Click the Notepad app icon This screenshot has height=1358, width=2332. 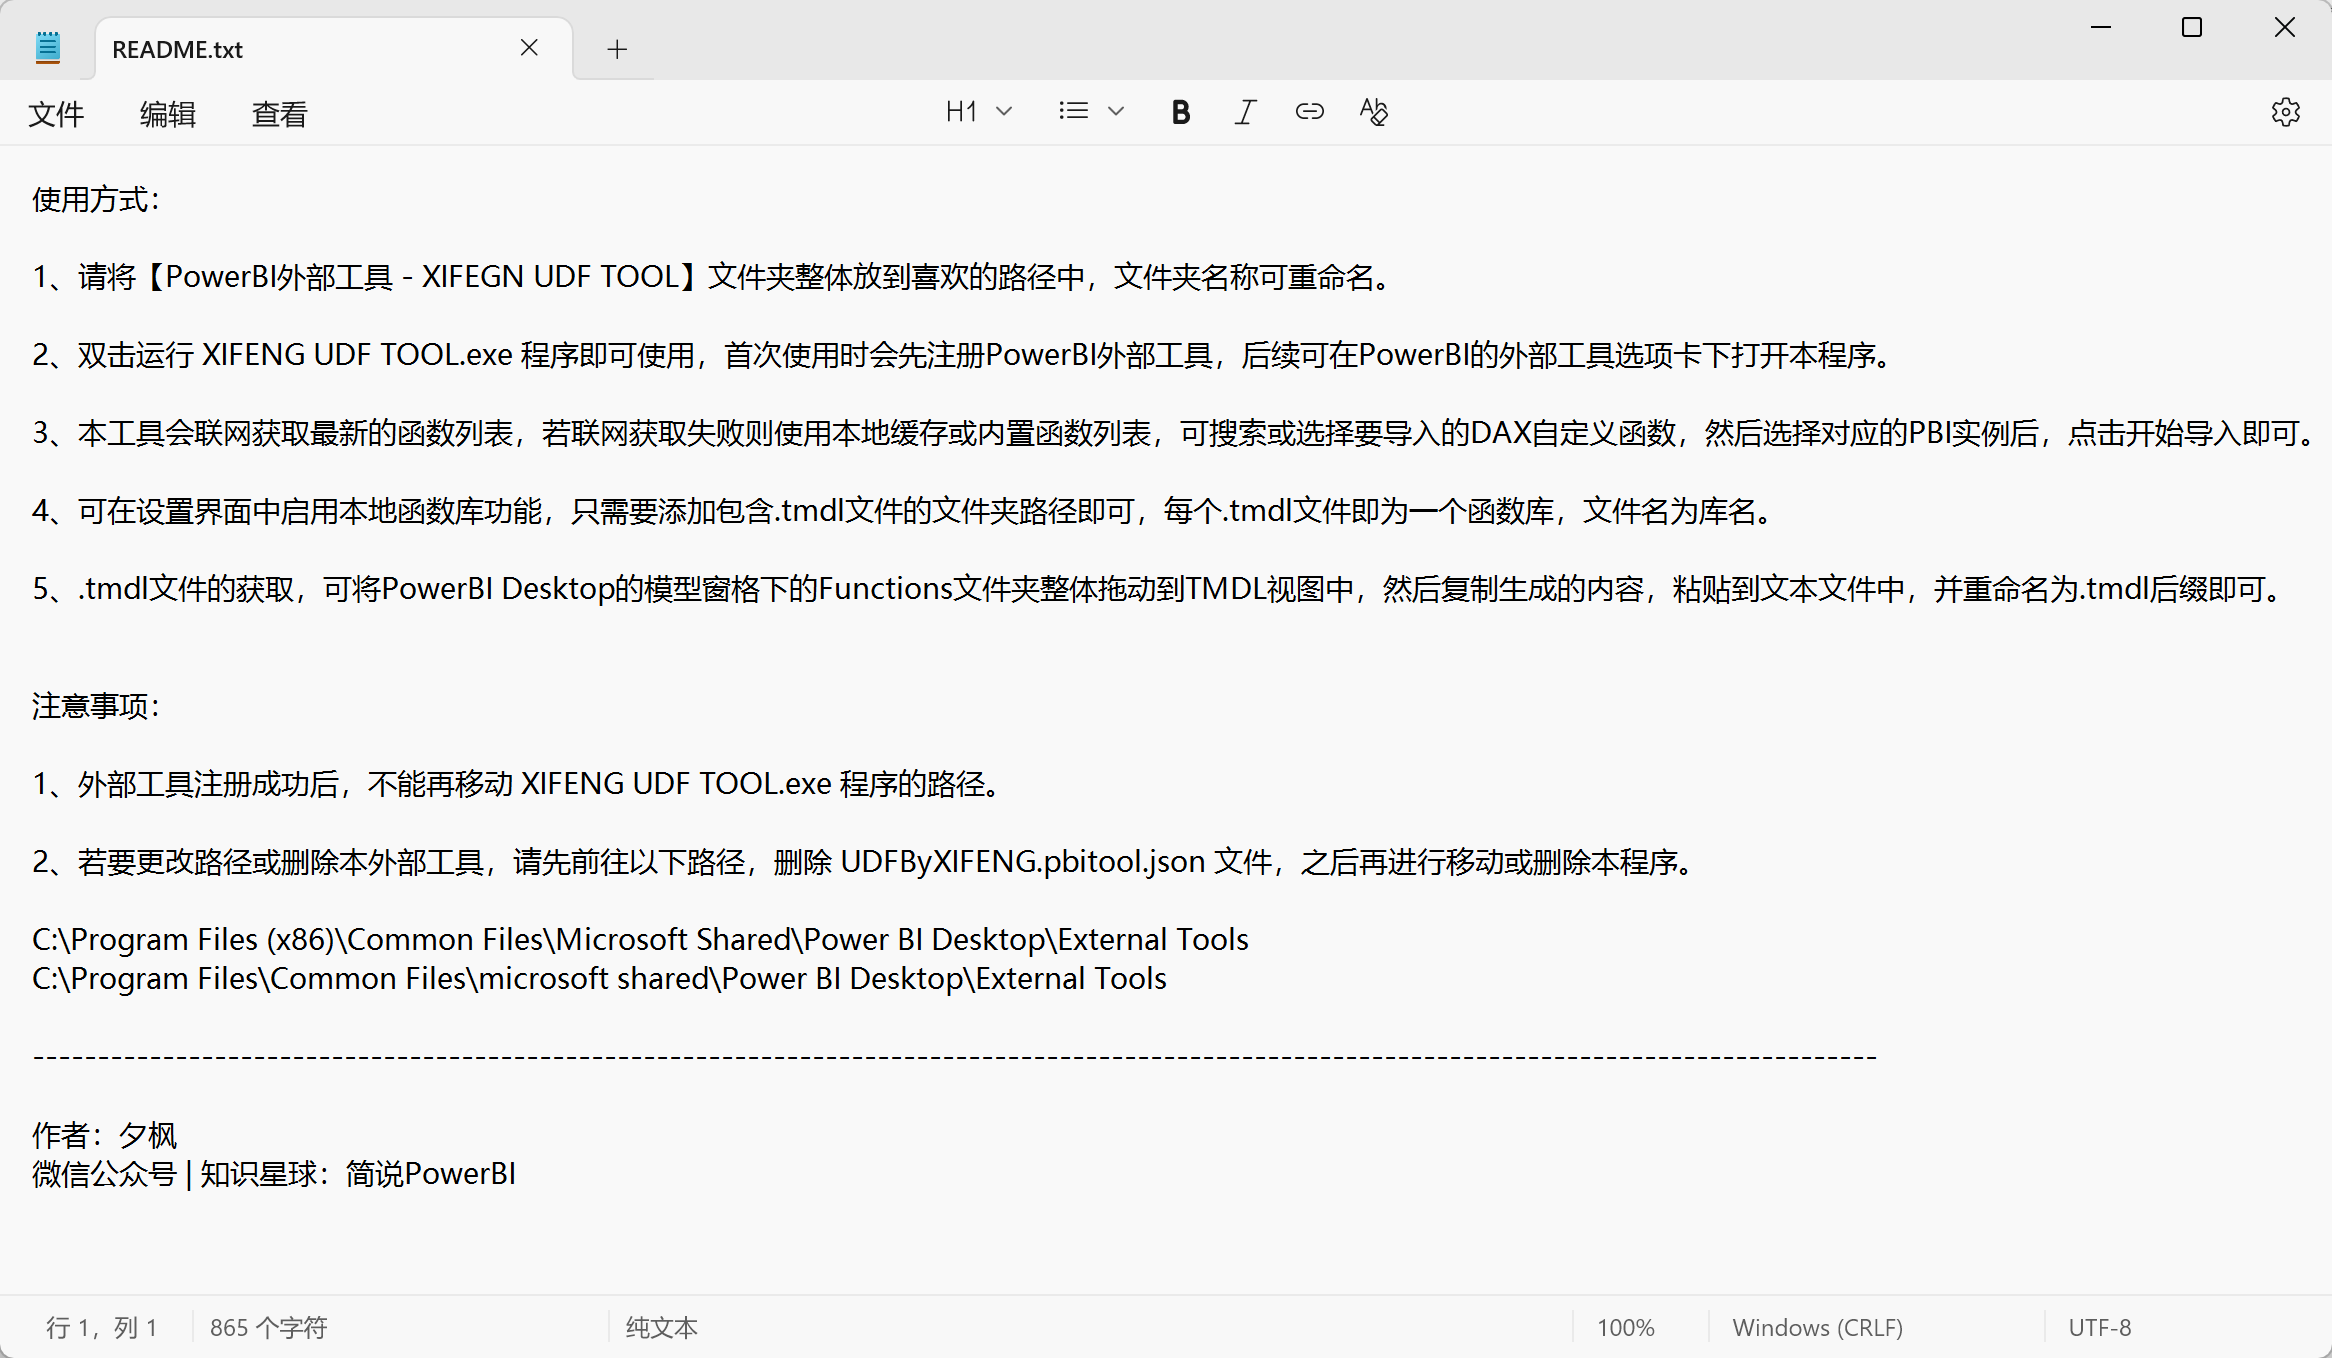pos(48,48)
